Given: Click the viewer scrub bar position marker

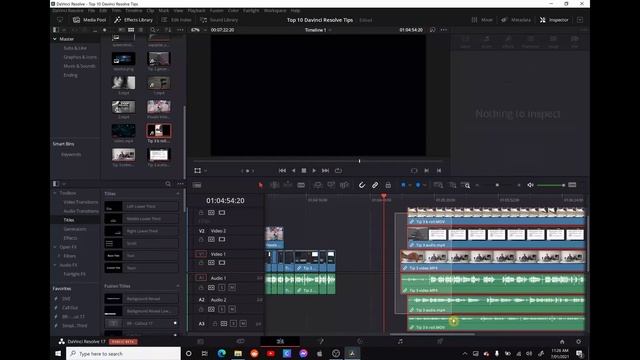Looking at the screenshot, I should [x=359, y=161].
